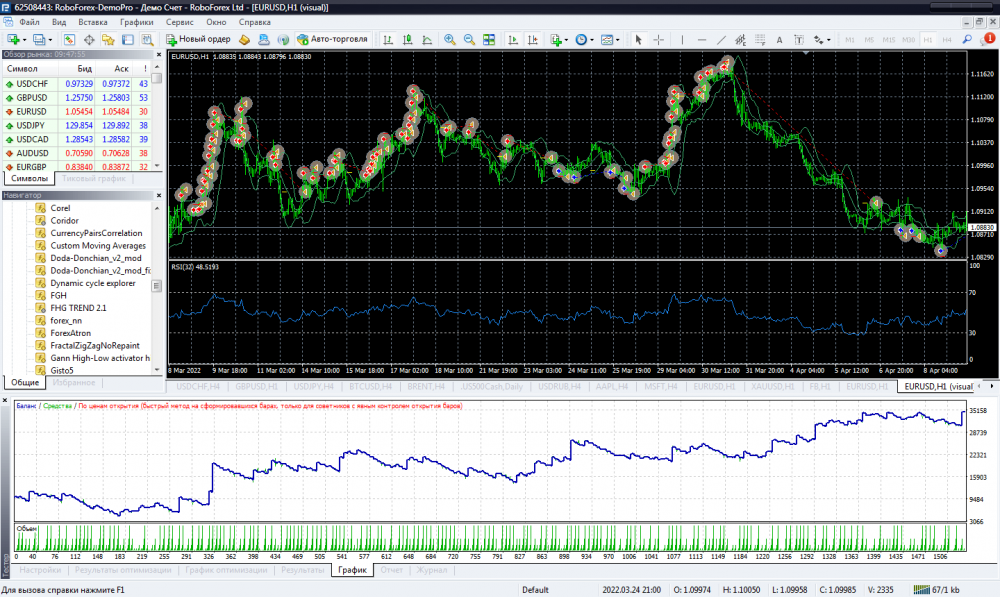Viewport: 1000px width, 597px height.
Task: Select the Text Label 'T' tool
Action: coord(798,40)
